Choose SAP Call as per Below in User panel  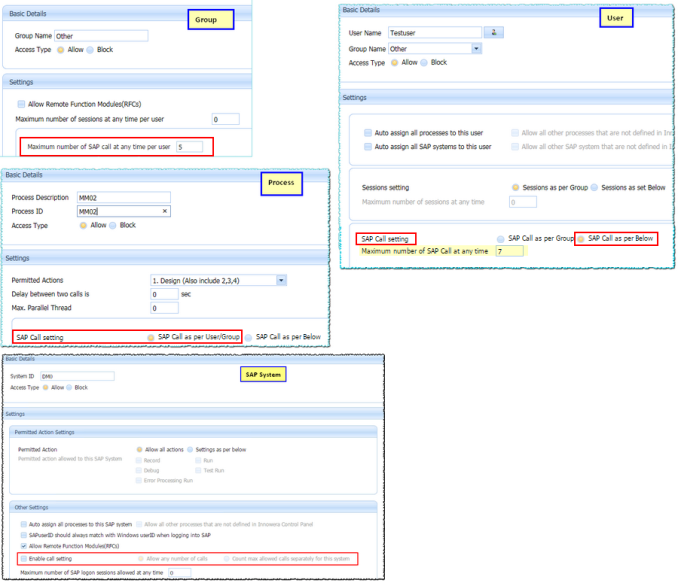point(581,239)
